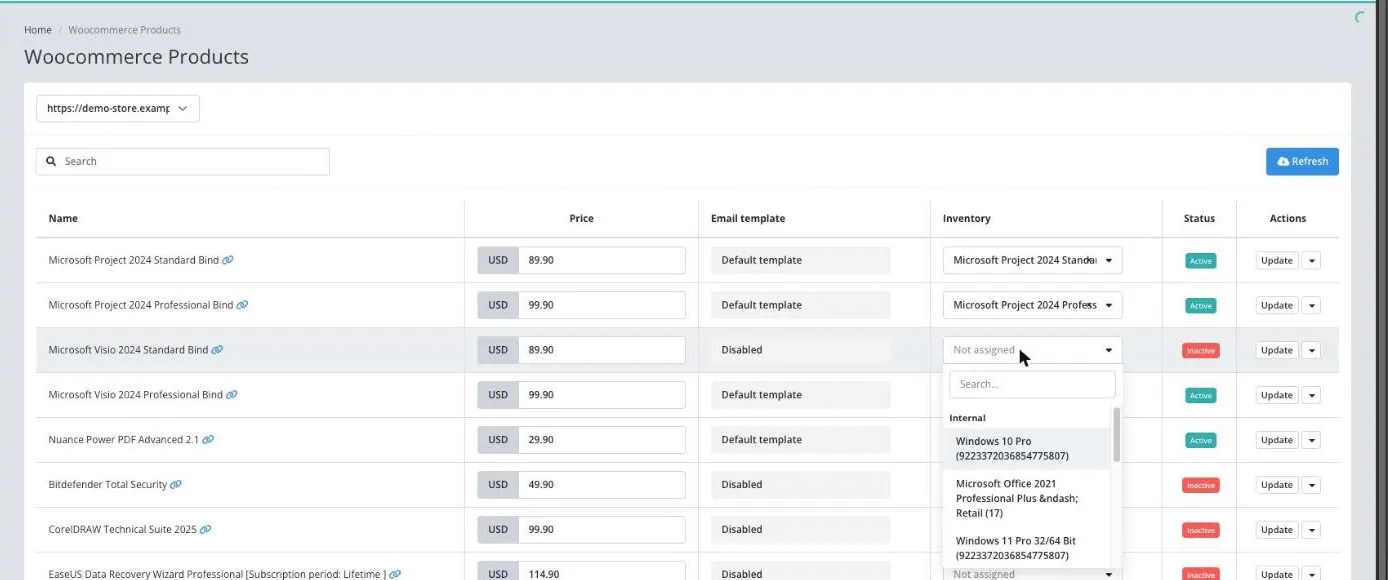Click Update for Microsoft Project 2024 Standard Bind
This screenshot has height=580, width=1388.
point(1277,260)
